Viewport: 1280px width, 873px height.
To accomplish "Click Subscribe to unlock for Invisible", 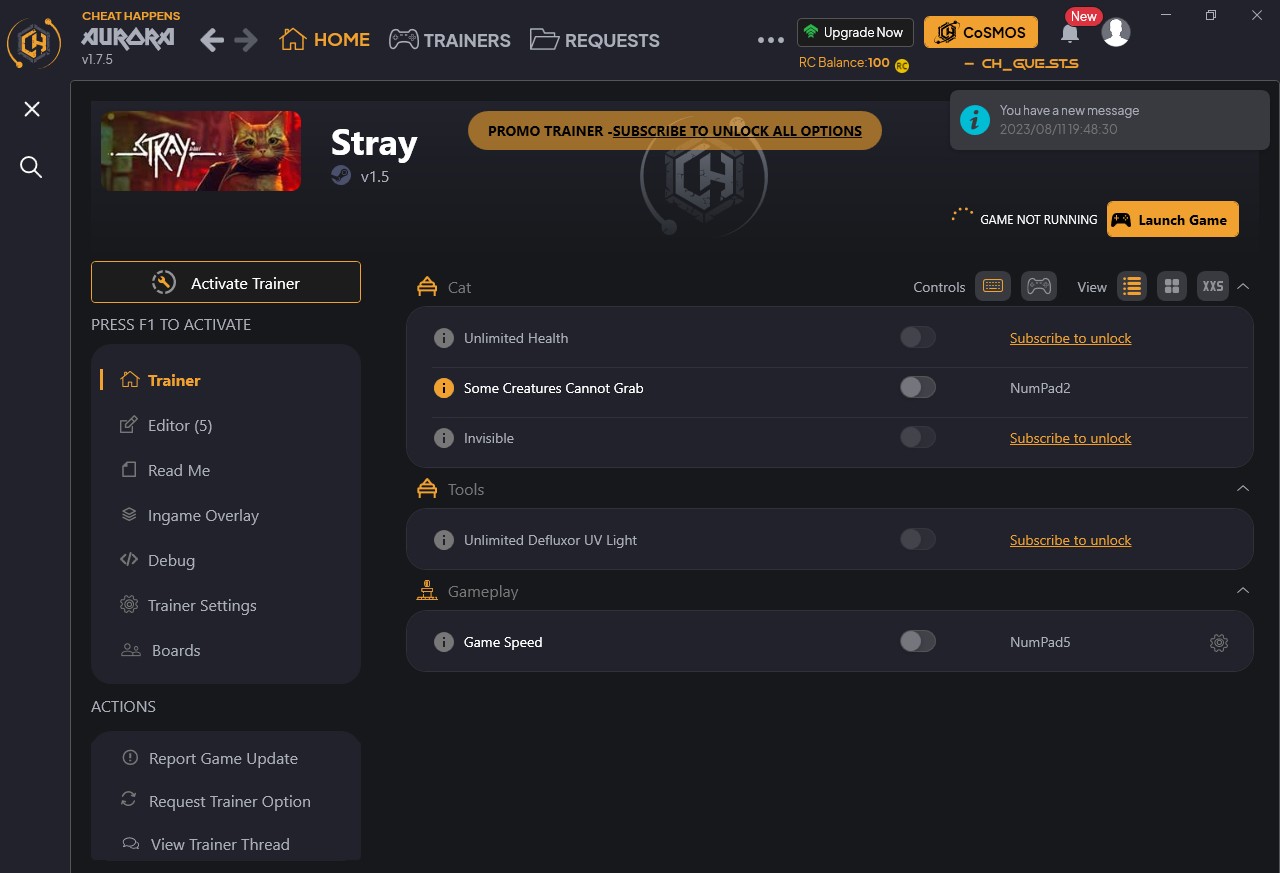I will 1070,438.
